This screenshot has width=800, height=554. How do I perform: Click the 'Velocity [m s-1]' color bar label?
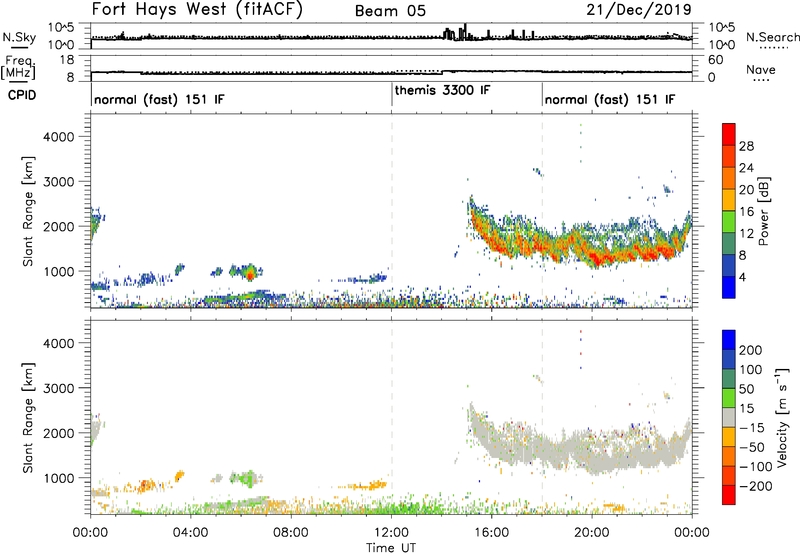782,417
